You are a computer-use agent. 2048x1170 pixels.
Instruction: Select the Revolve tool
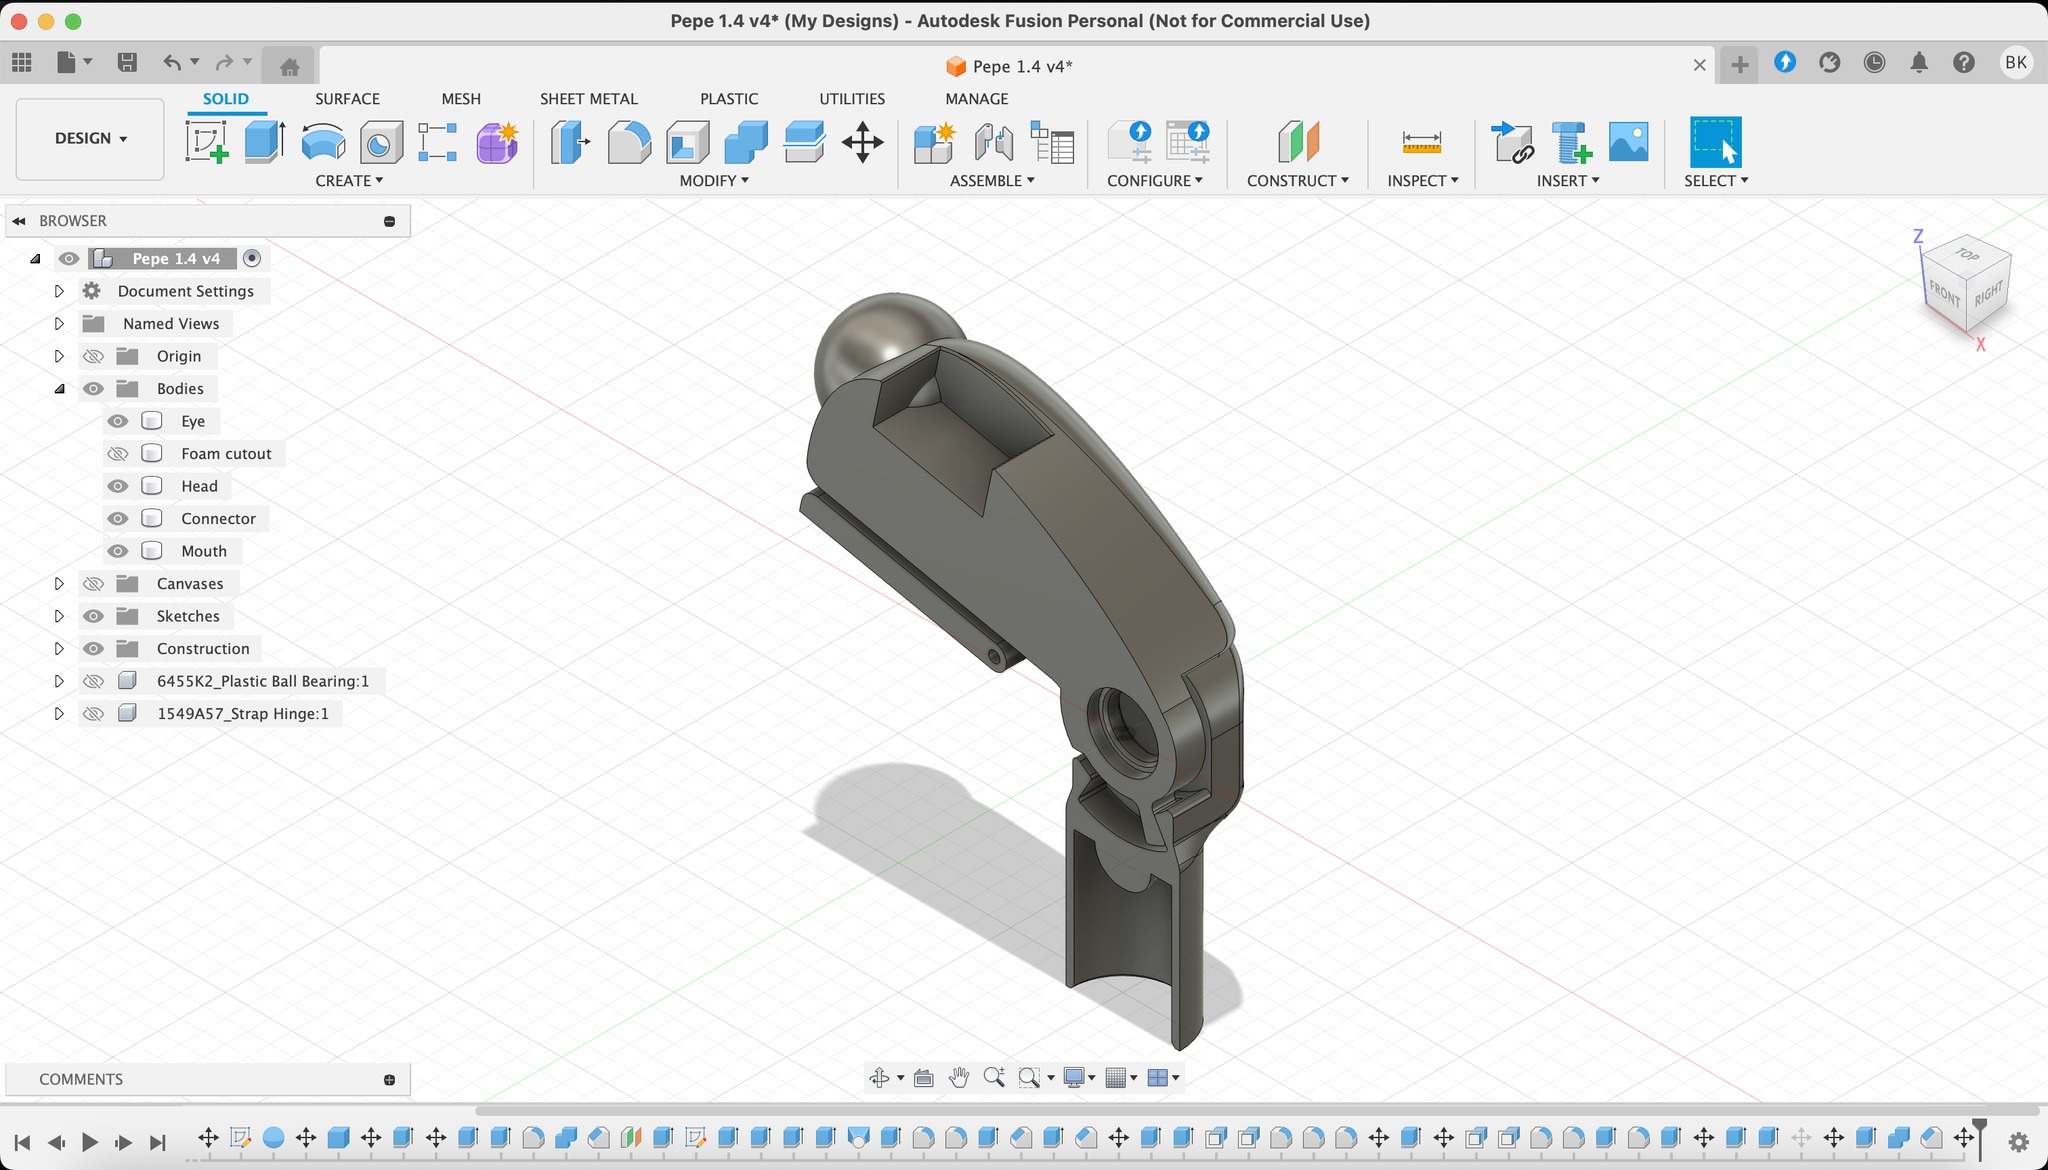pyautogui.click(x=323, y=141)
